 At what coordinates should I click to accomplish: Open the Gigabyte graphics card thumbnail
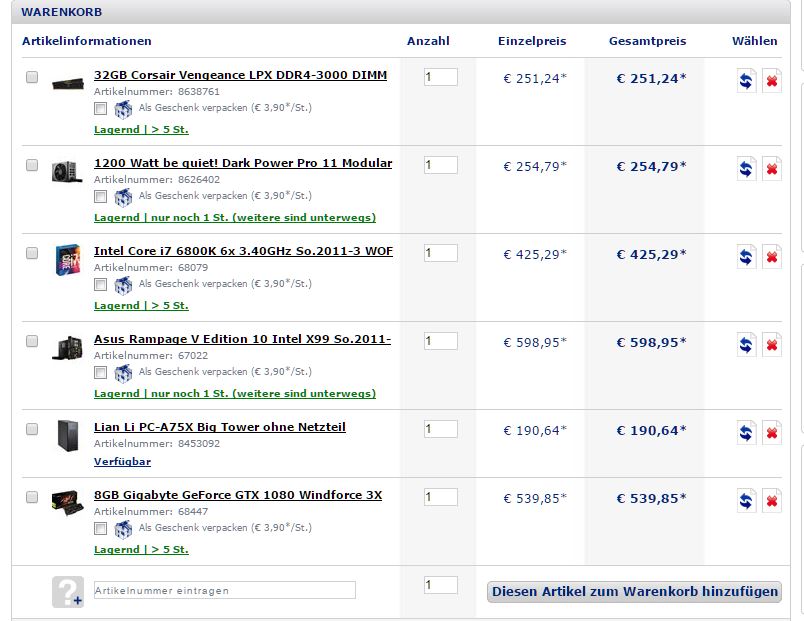[68, 503]
